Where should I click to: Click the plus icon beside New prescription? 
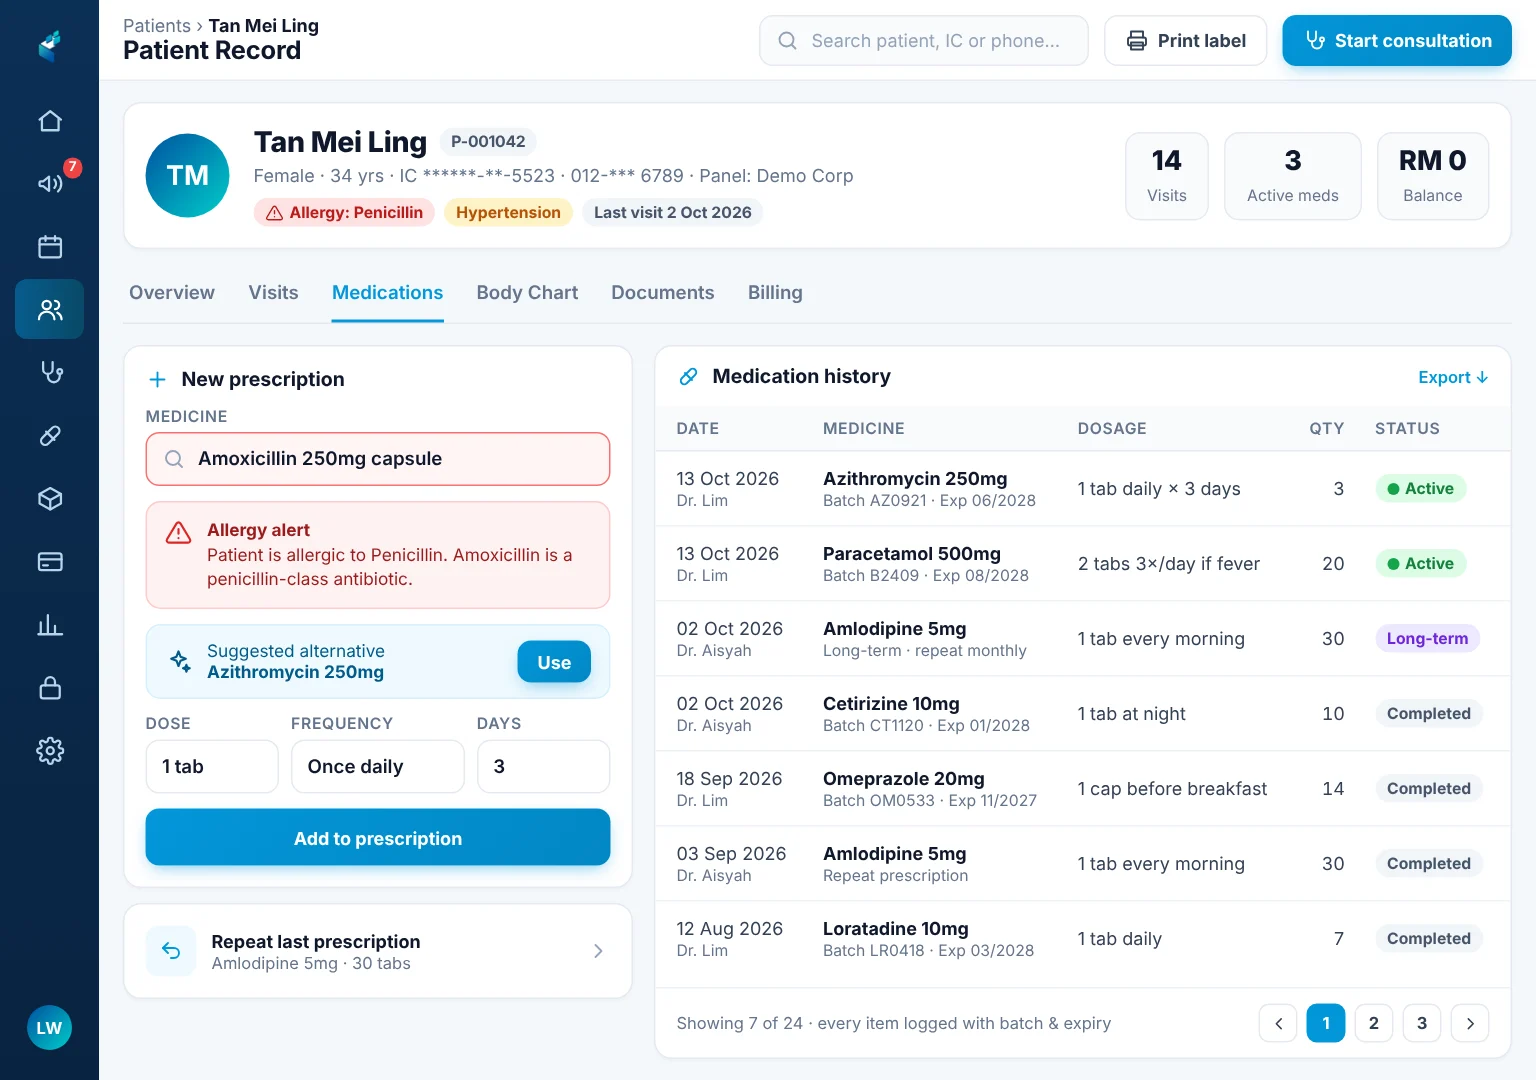[157, 380]
